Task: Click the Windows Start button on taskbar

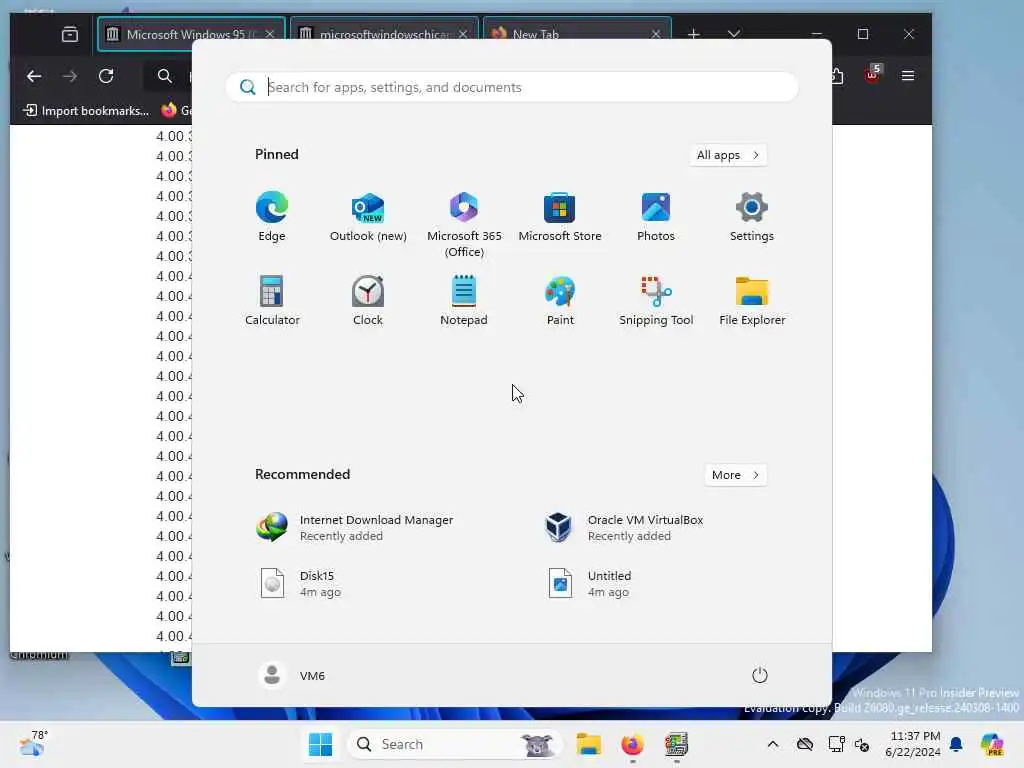Action: 320,744
